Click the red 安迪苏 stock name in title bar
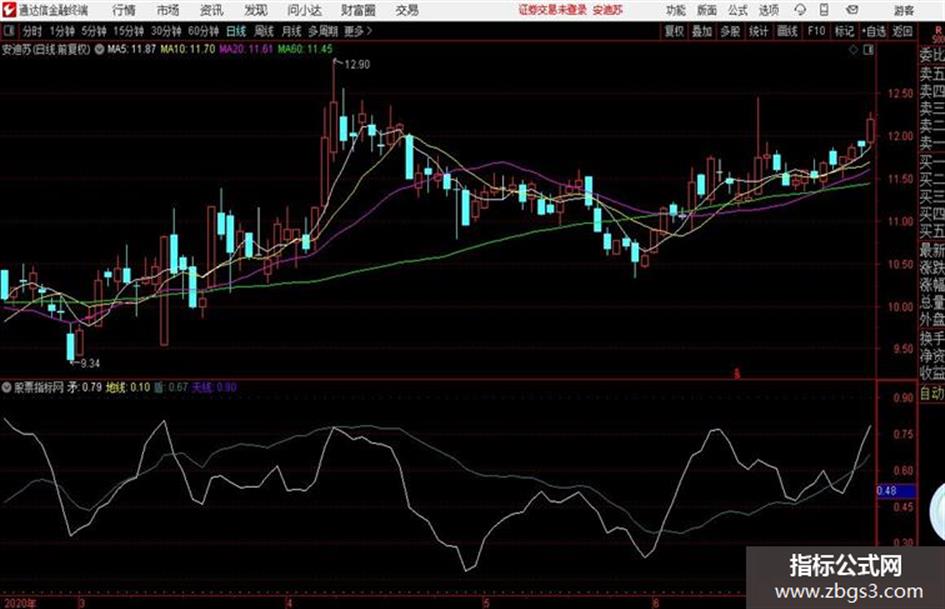The image size is (945, 609). point(608,10)
